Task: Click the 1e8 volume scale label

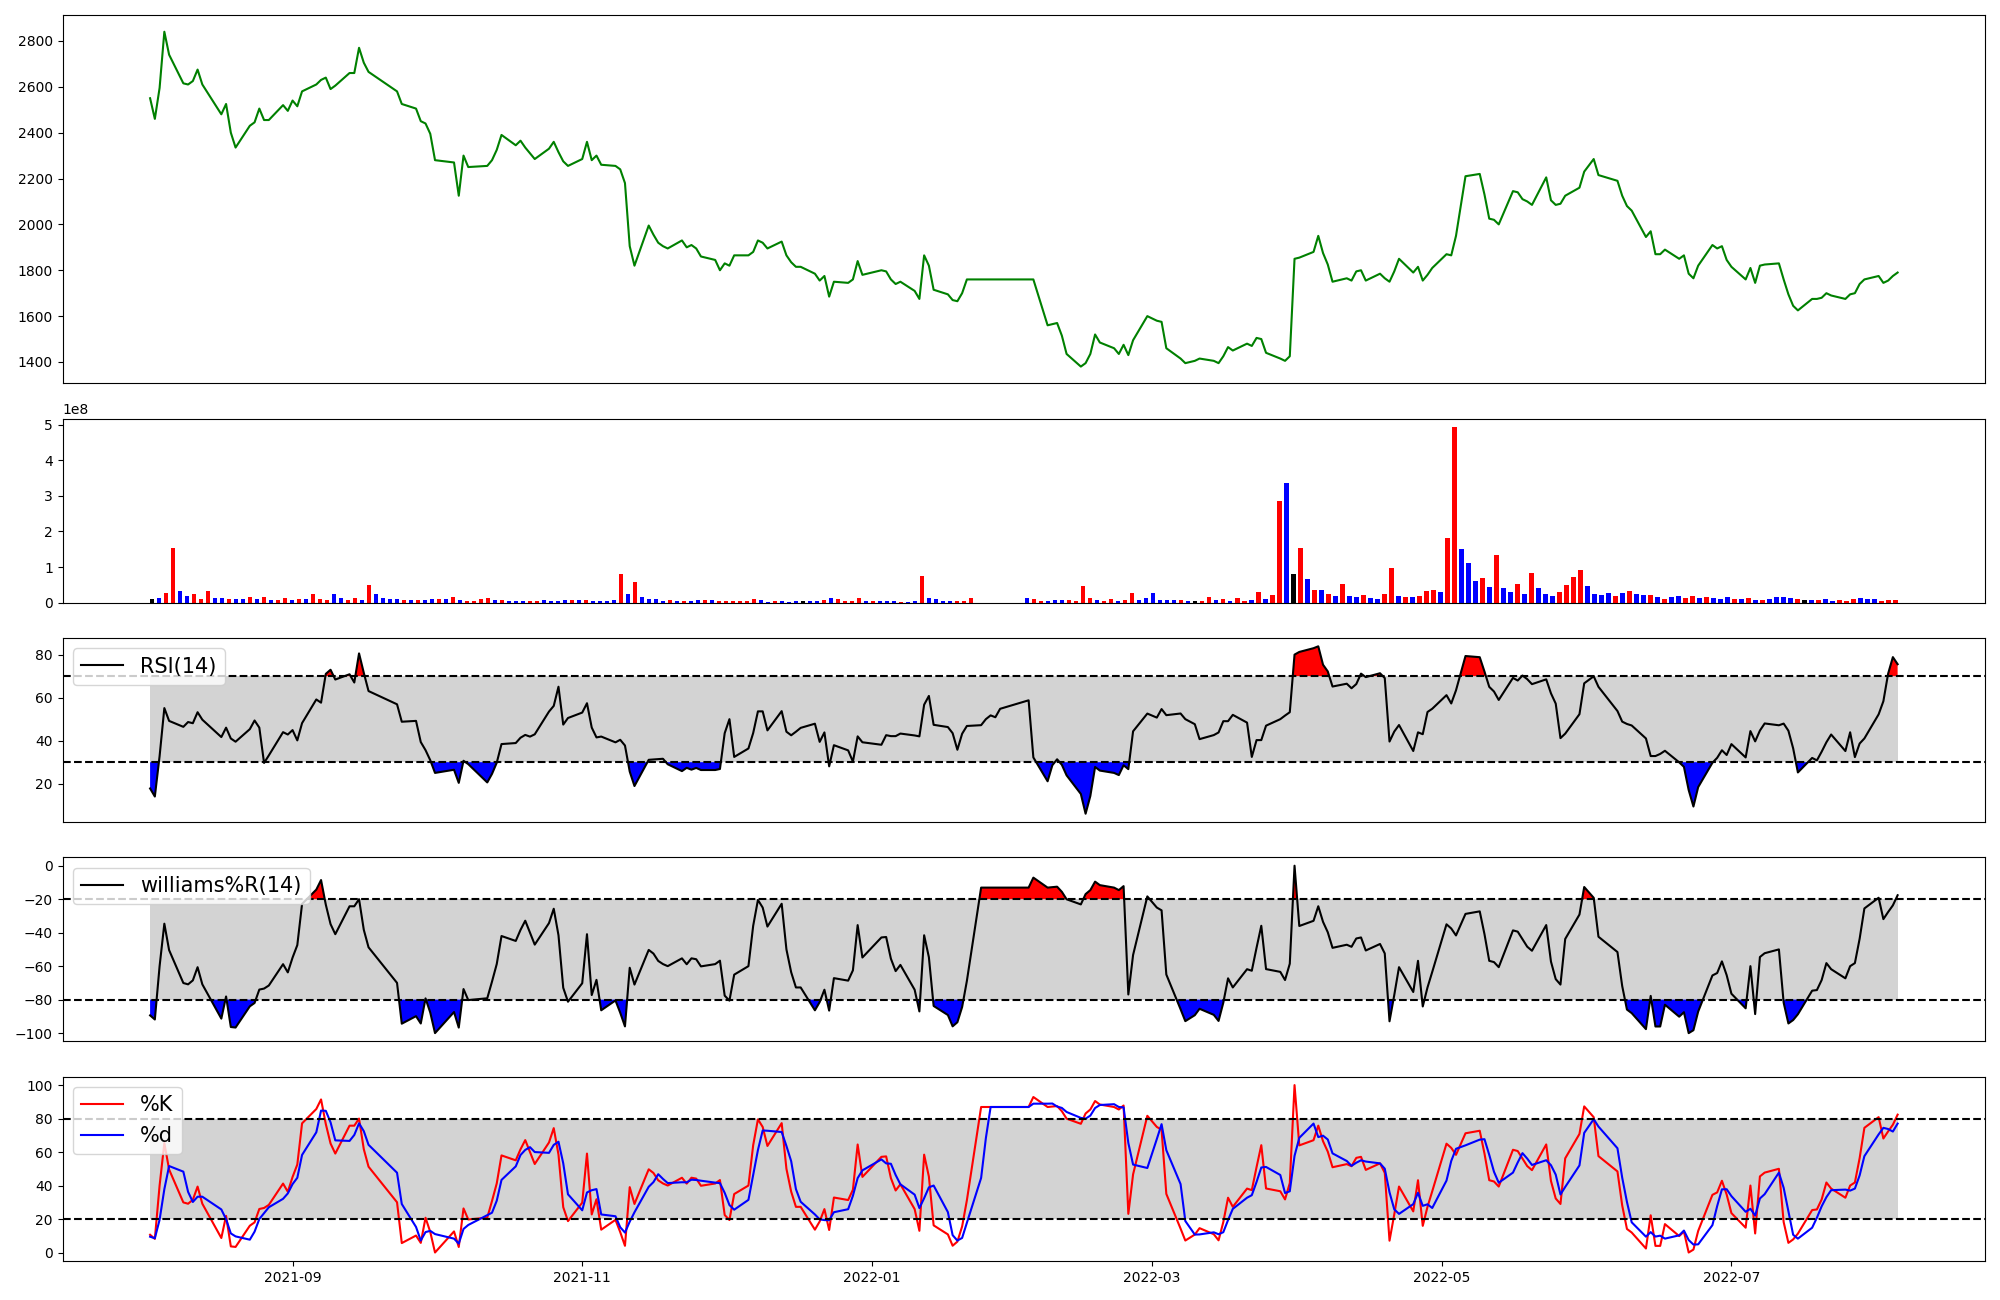Action: (x=76, y=409)
